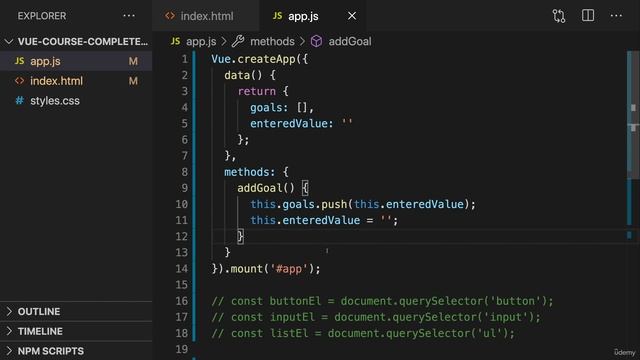Expand the OUTLINE section

pos(76,311)
